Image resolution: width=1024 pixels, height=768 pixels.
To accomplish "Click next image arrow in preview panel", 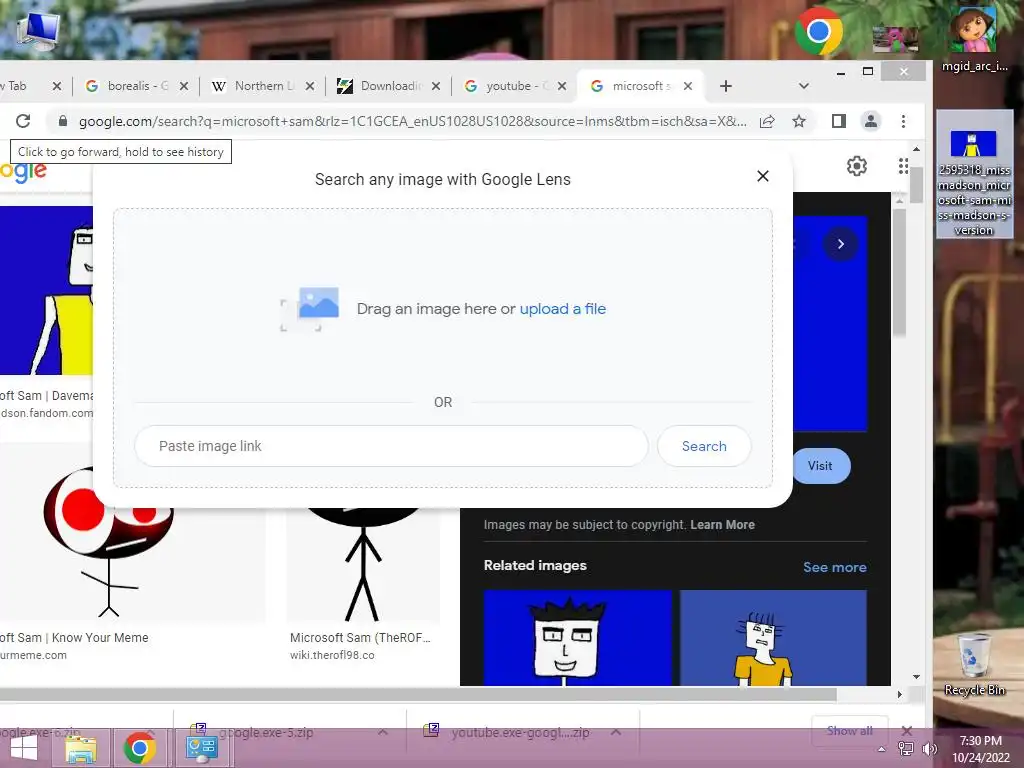I will coord(840,244).
